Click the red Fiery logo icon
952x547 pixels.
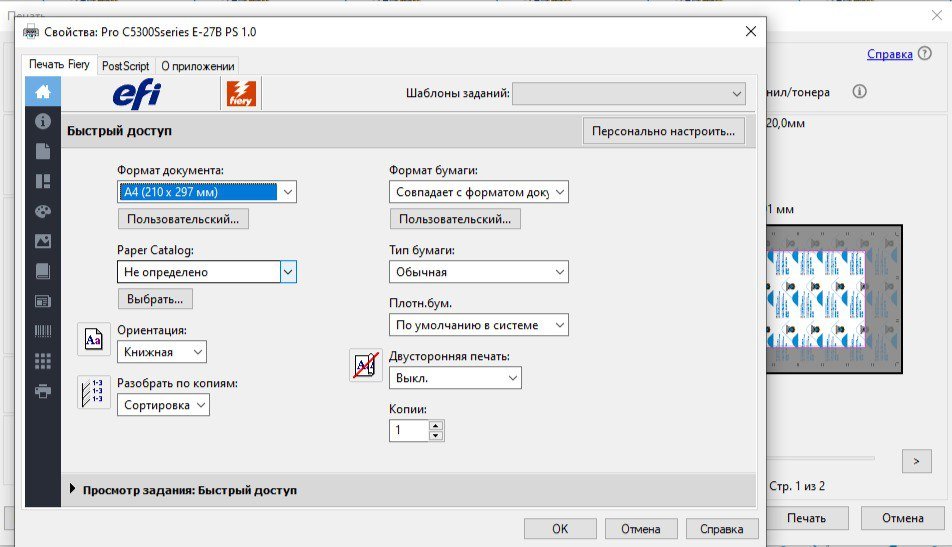[241, 93]
